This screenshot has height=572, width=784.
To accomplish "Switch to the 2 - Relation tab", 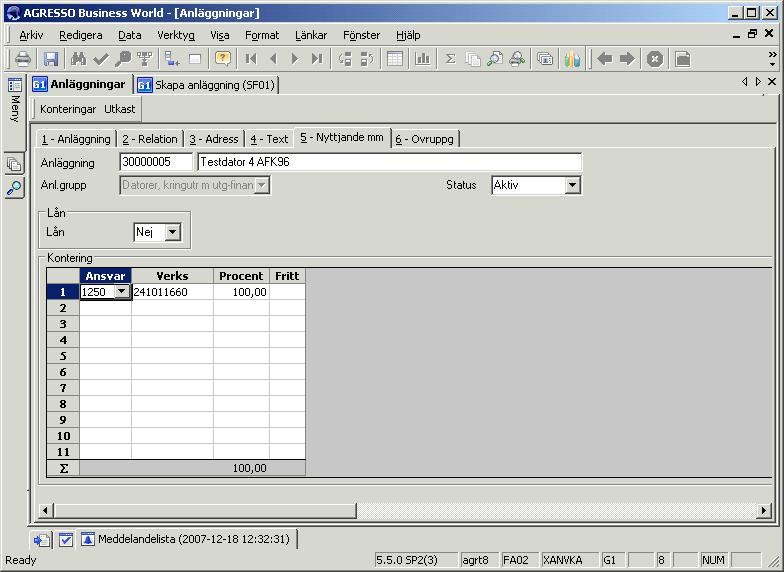I will click(x=150, y=139).
